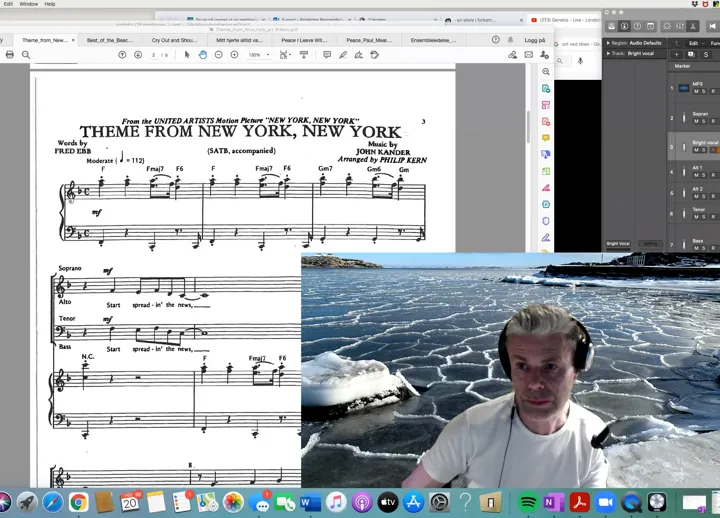Switch to the Cry Out and Shout tab
The width and height of the screenshot is (720, 518).
(173, 40)
